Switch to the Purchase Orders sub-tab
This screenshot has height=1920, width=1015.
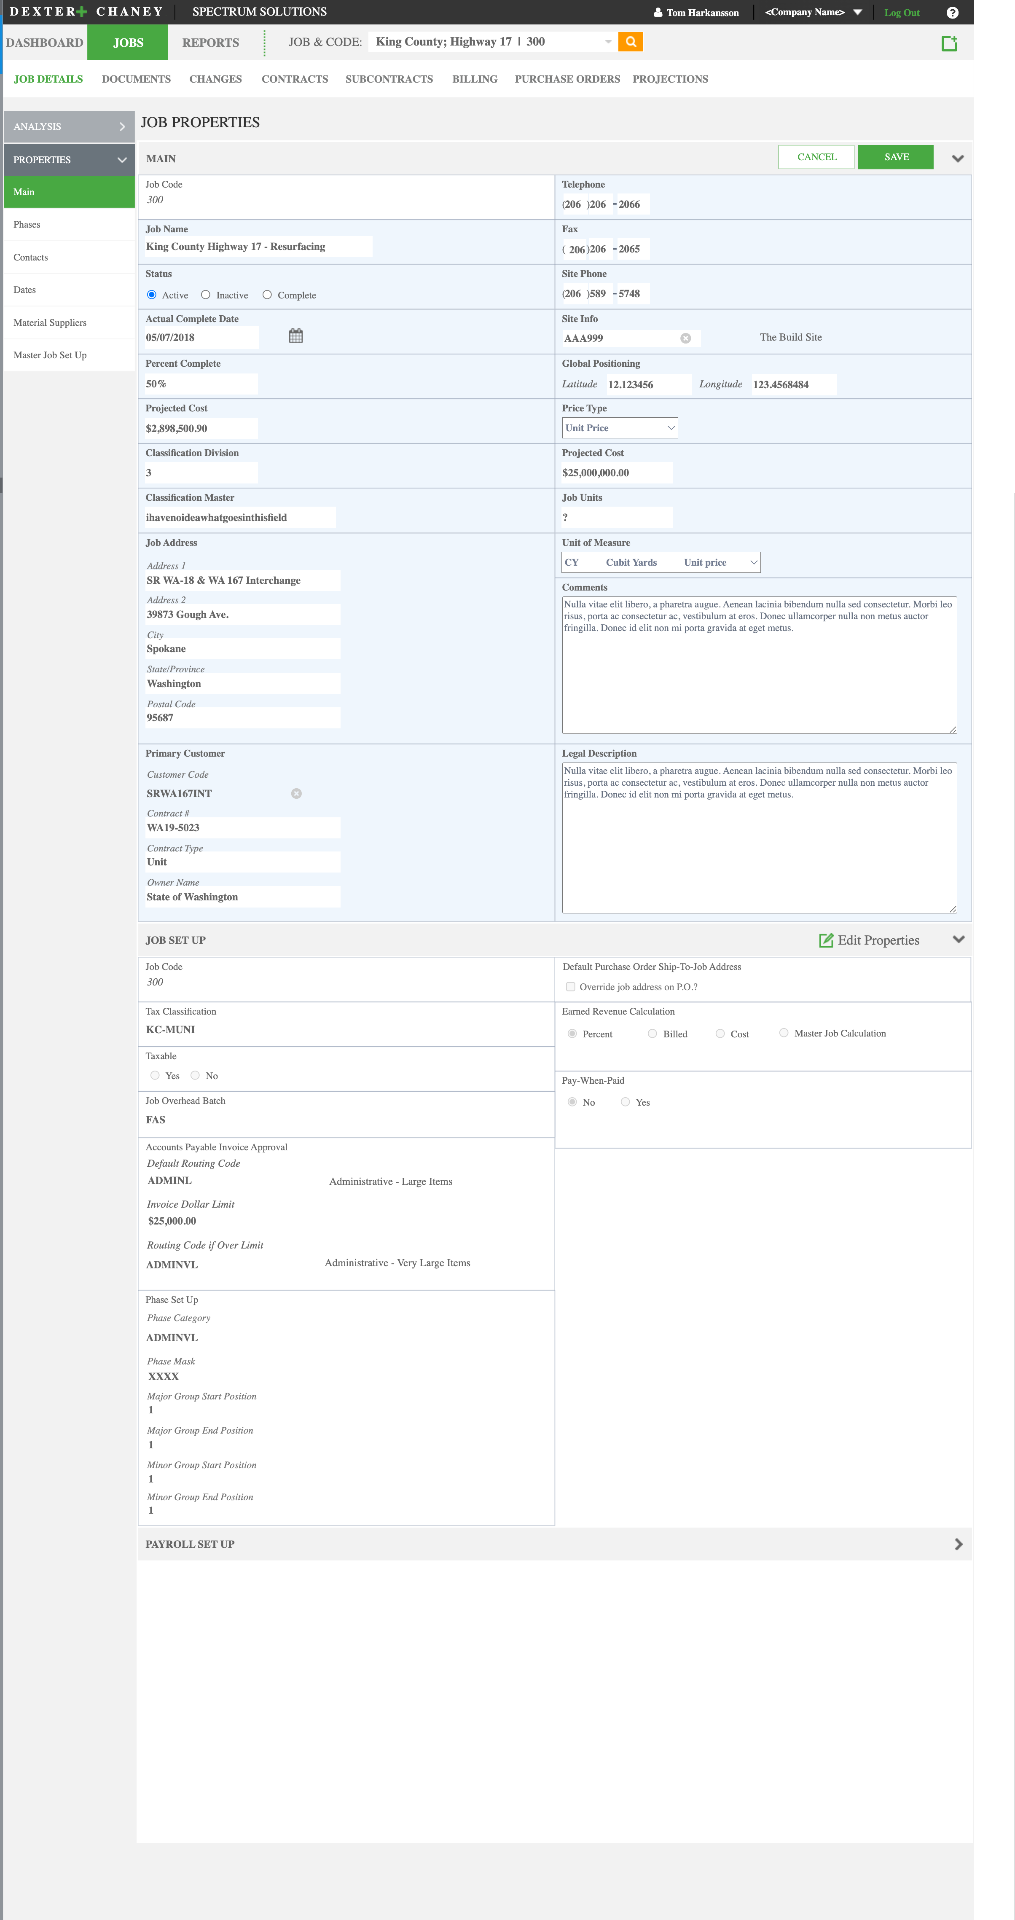[x=567, y=79]
